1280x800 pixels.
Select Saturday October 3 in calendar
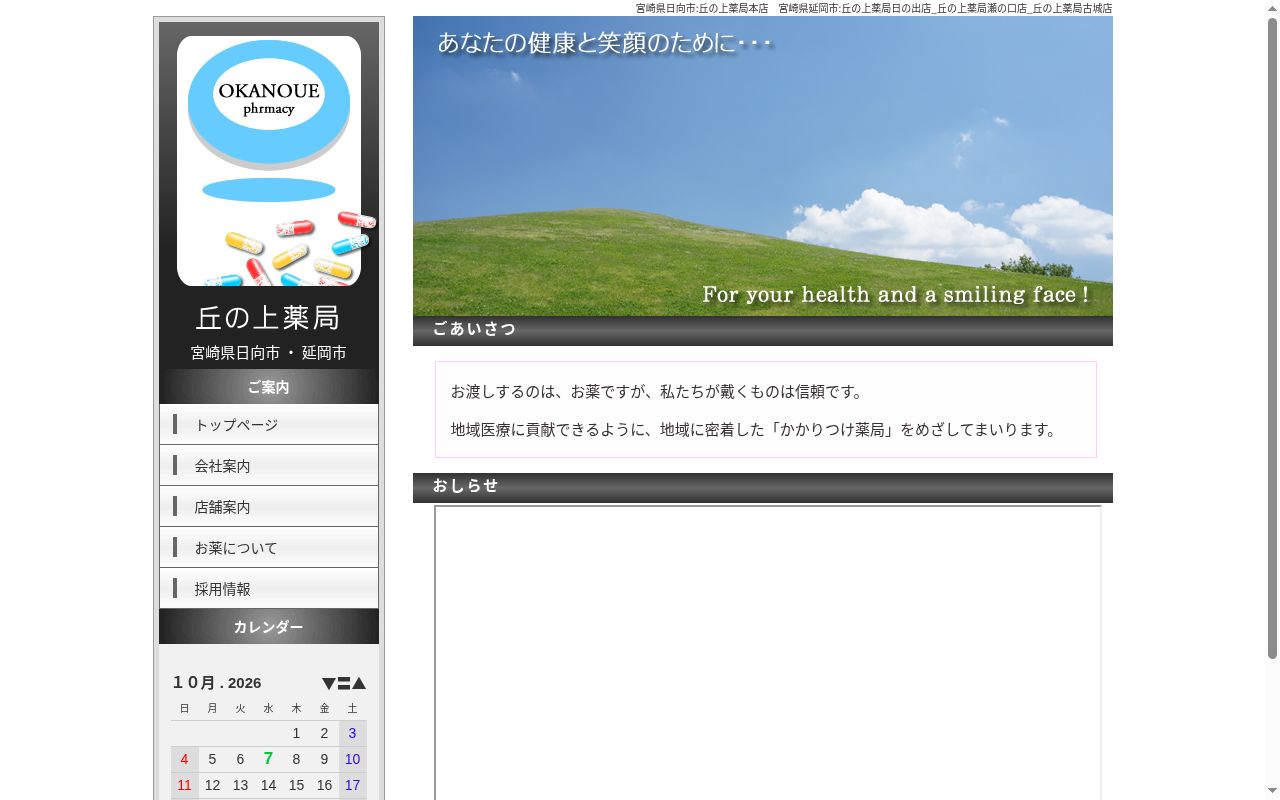coord(352,733)
